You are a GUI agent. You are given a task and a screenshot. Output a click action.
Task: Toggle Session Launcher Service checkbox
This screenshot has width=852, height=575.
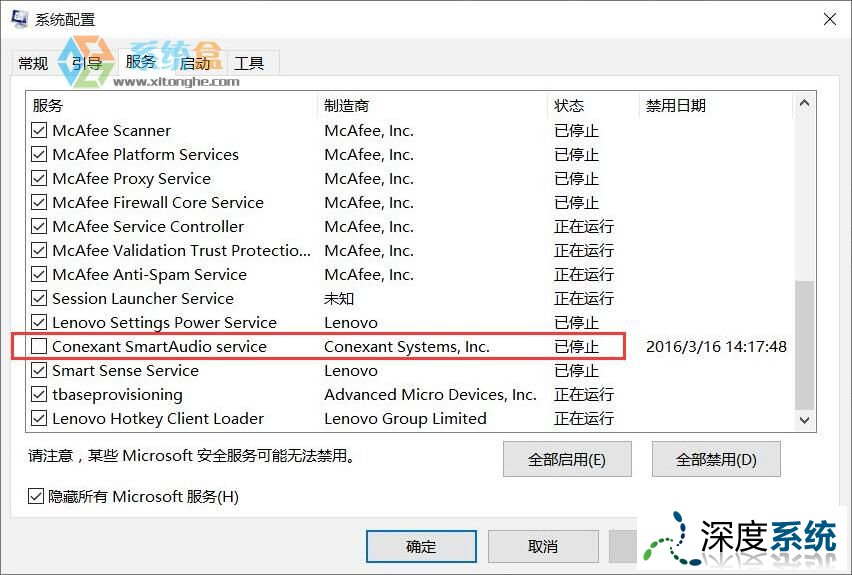[39, 298]
